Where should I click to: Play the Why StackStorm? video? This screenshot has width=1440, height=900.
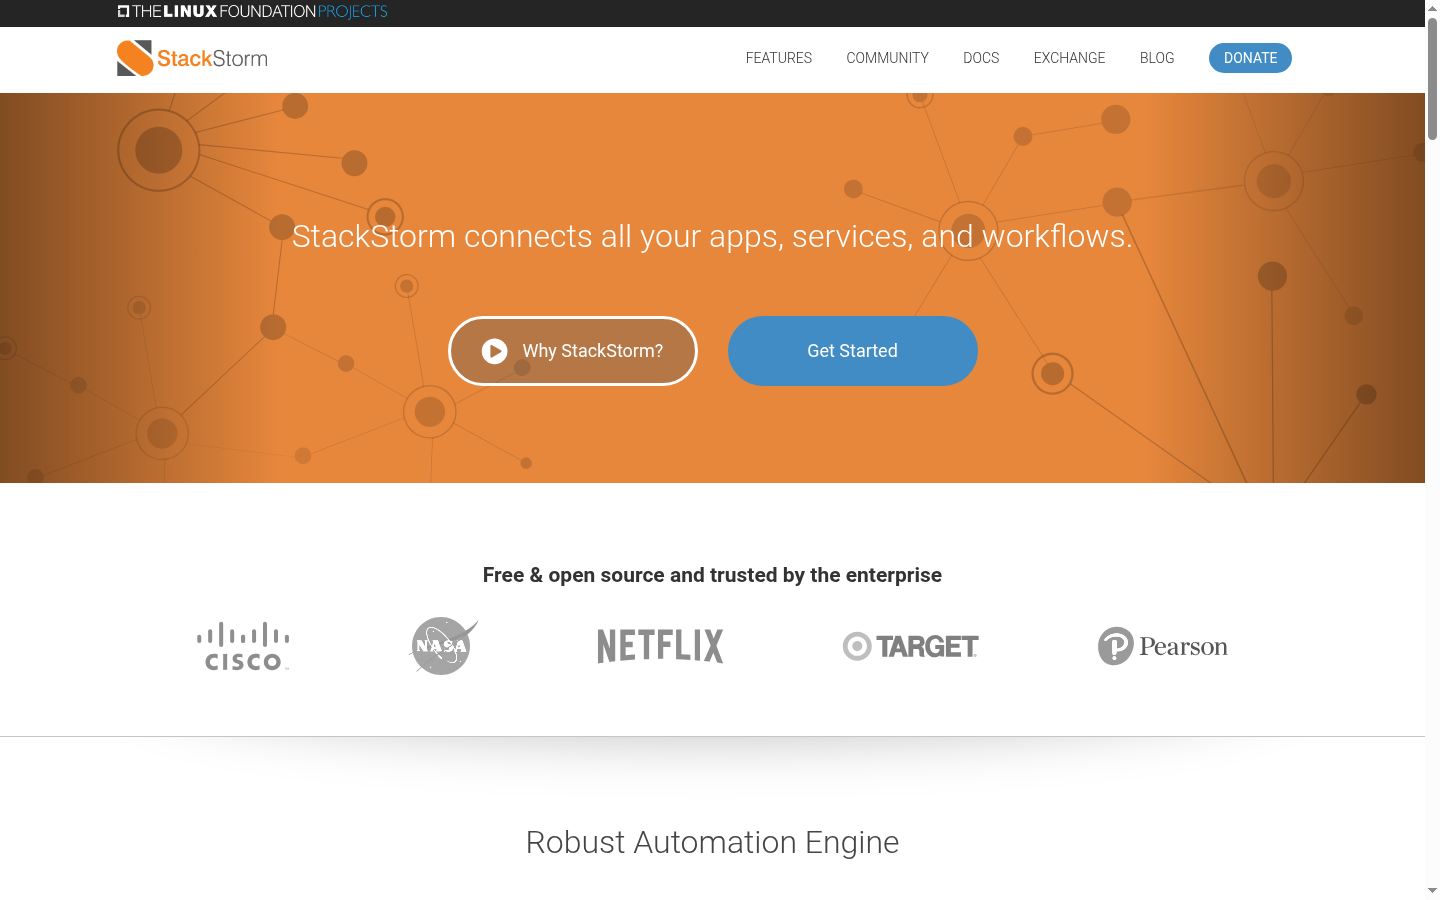point(573,351)
